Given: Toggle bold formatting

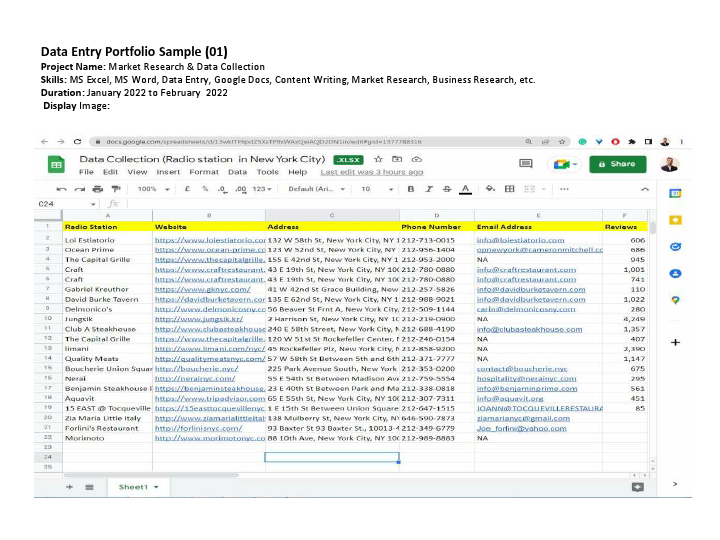Looking at the screenshot, I should click(x=411, y=189).
